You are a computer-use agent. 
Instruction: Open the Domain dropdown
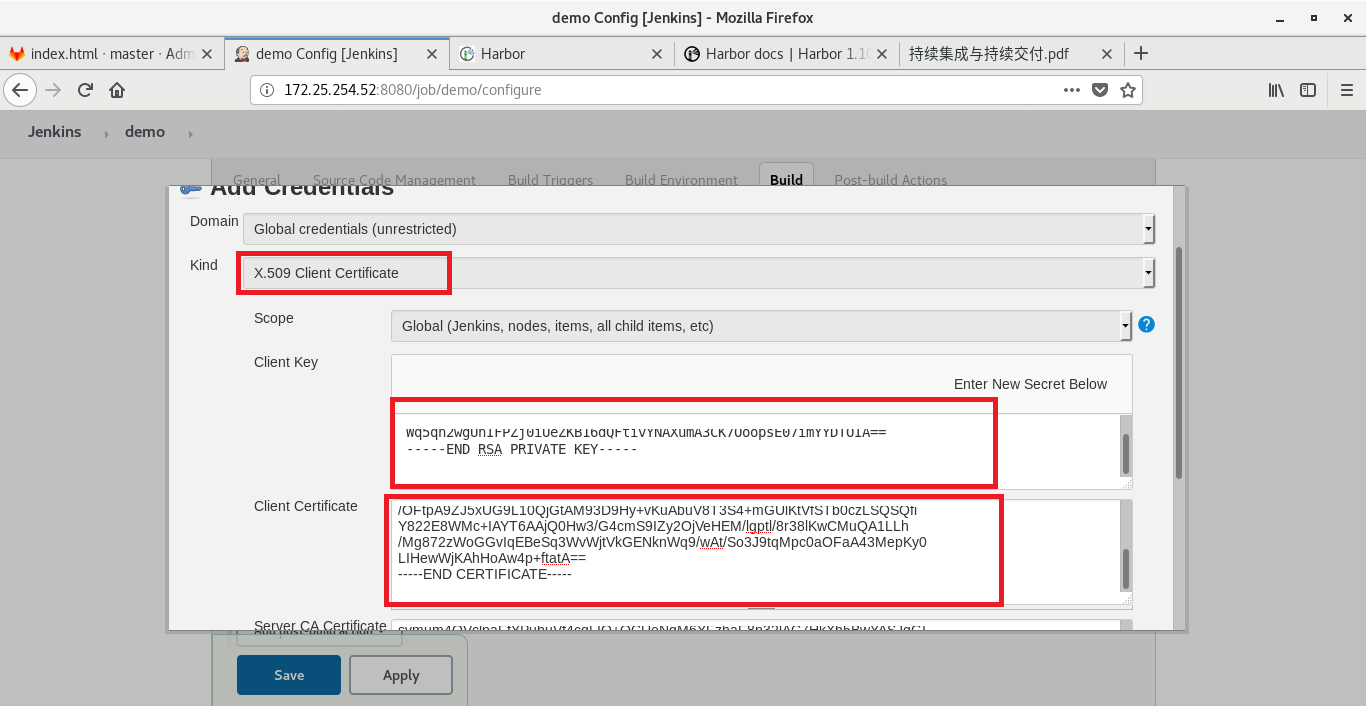click(x=699, y=229)
